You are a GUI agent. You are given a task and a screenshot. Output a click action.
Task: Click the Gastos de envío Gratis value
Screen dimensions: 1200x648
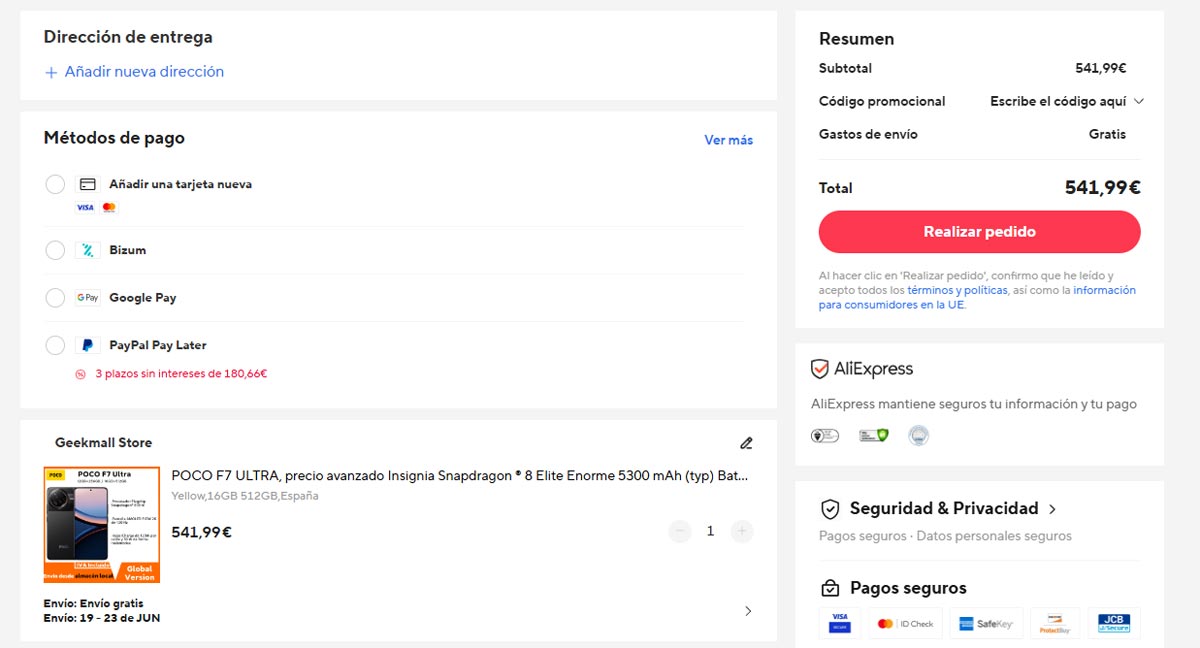coord(1107,134)
